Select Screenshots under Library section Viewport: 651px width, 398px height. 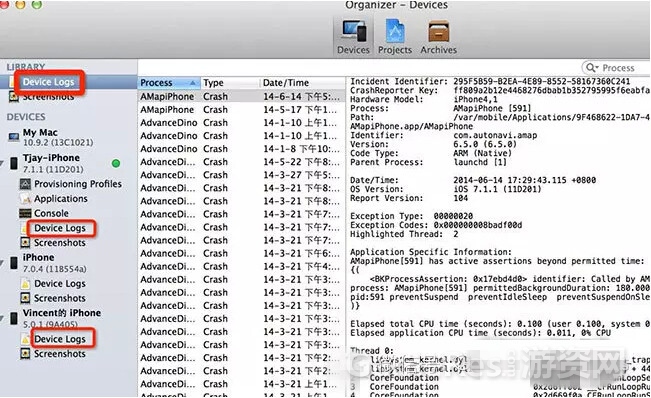coord(48,96)
